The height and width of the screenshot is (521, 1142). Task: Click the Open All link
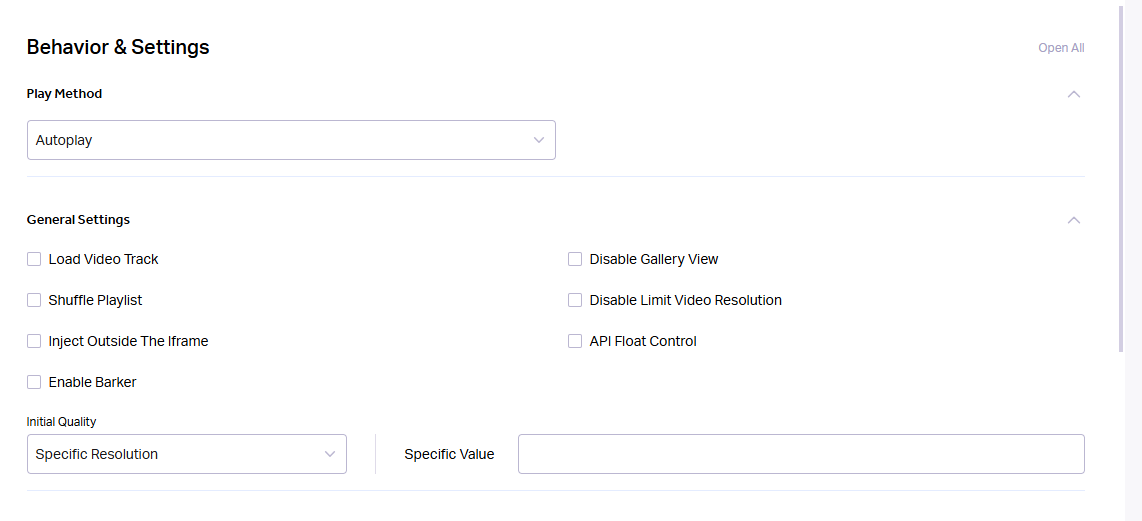(x=1061, y=48)
